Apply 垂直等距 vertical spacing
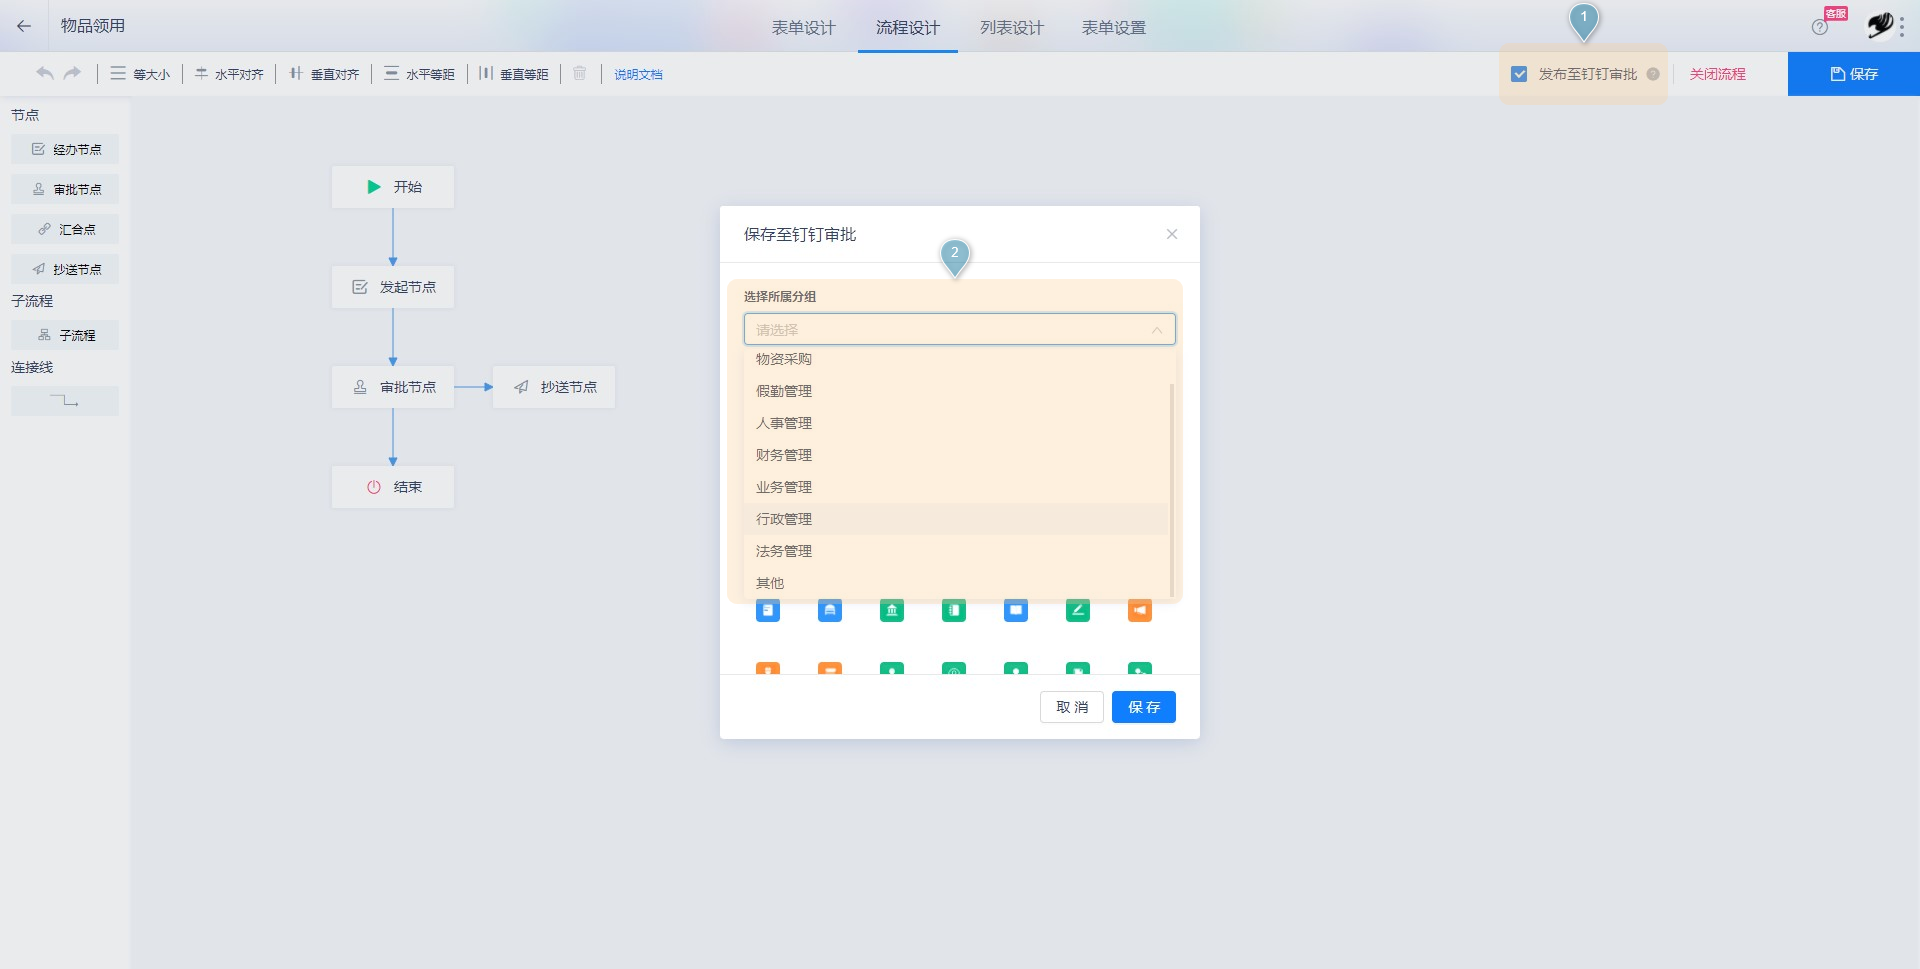 click(x=514, y=74)
